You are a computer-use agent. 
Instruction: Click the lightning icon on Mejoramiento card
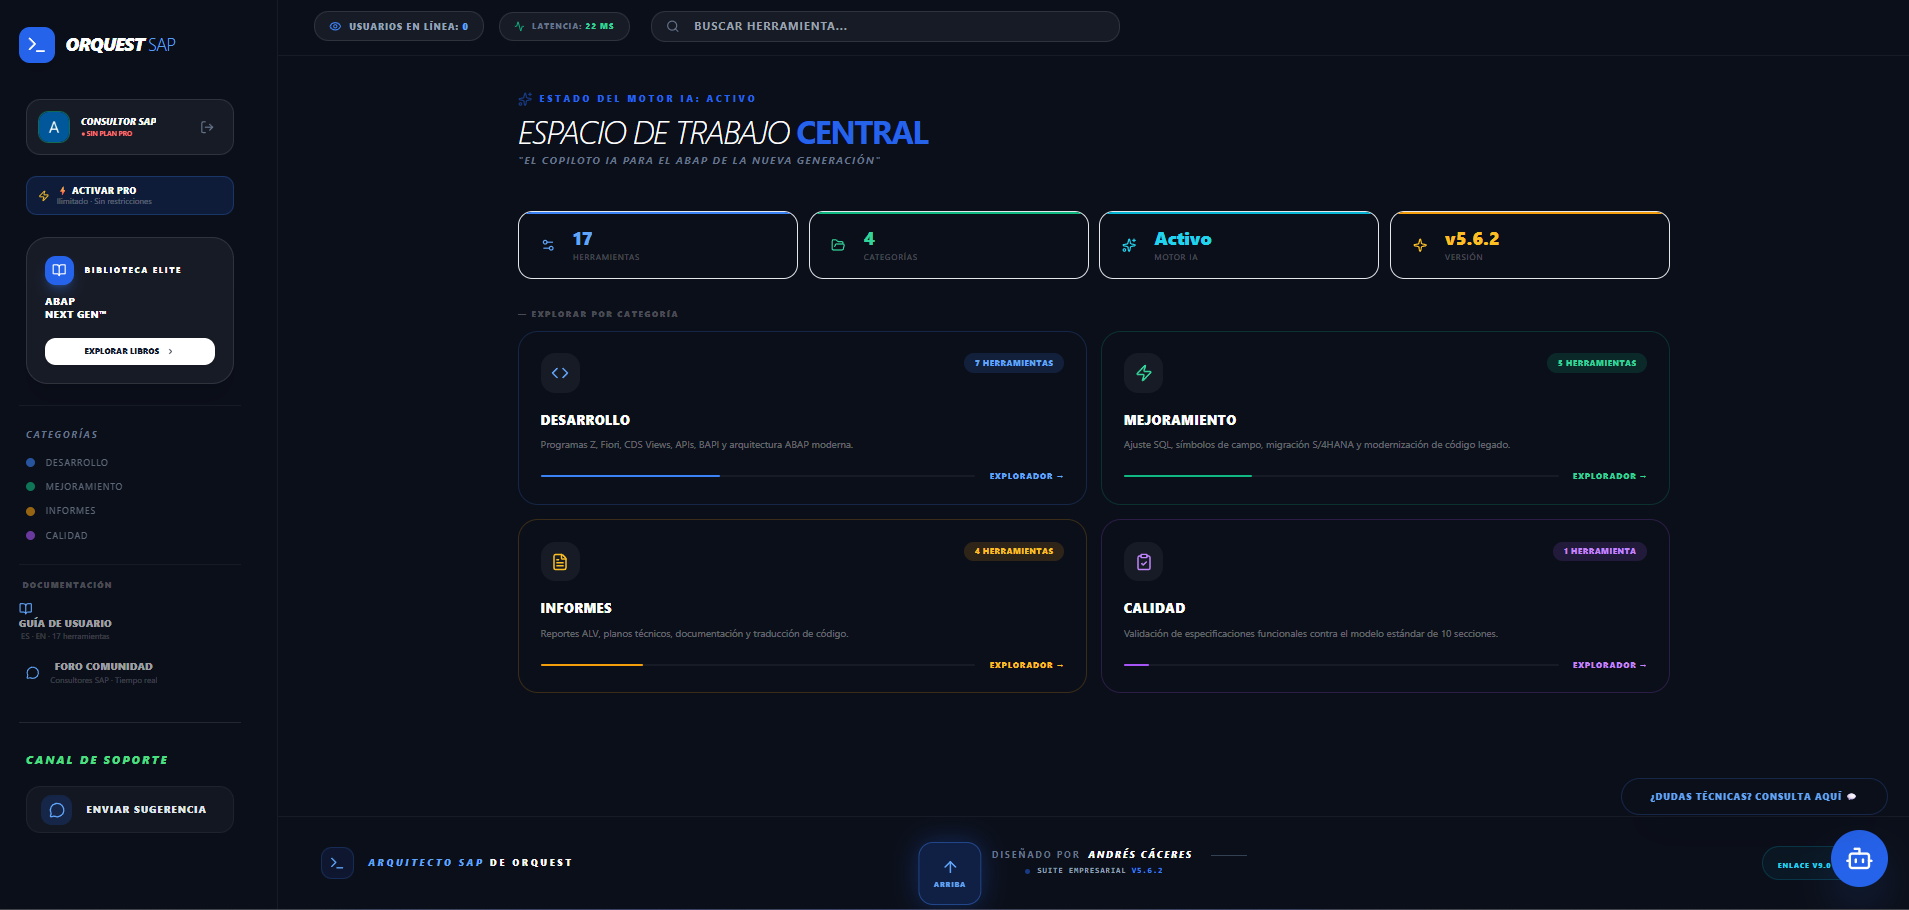(1144, 373)
